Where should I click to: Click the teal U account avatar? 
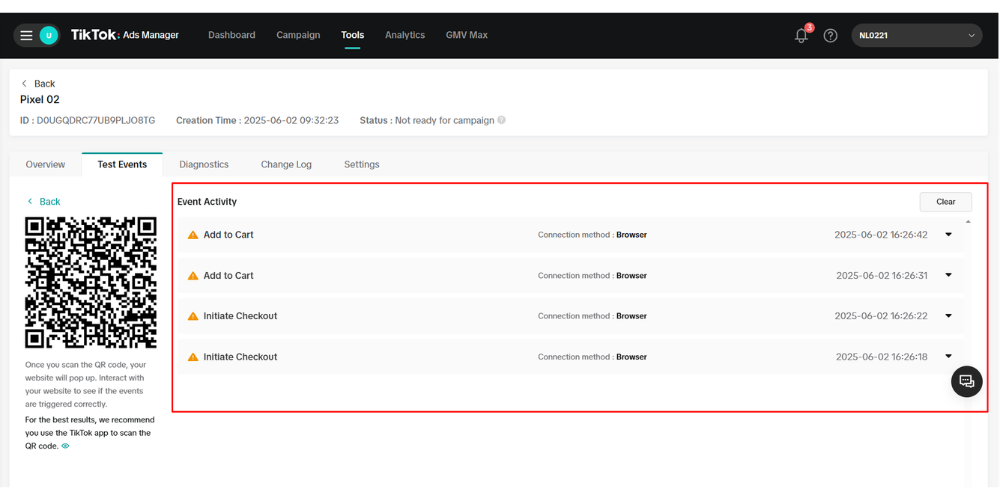click(x=48, y=36)
